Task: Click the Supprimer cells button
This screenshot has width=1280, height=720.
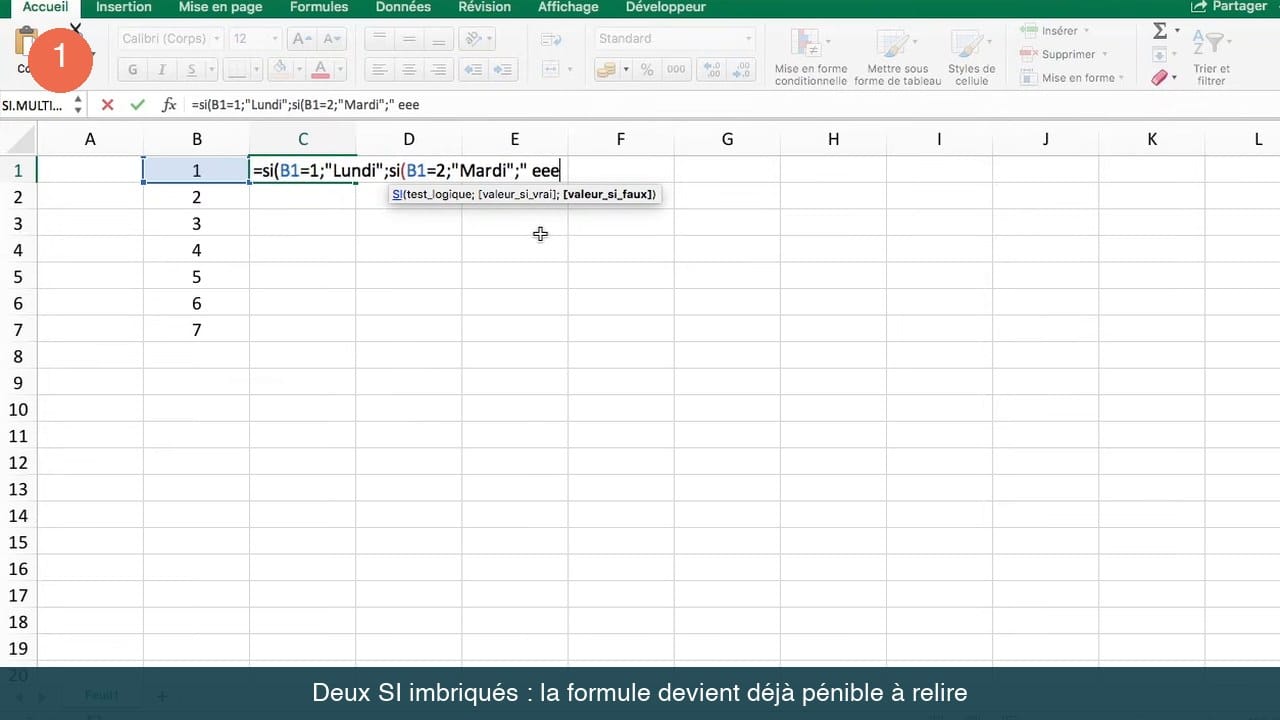Action: [1065, 54]
